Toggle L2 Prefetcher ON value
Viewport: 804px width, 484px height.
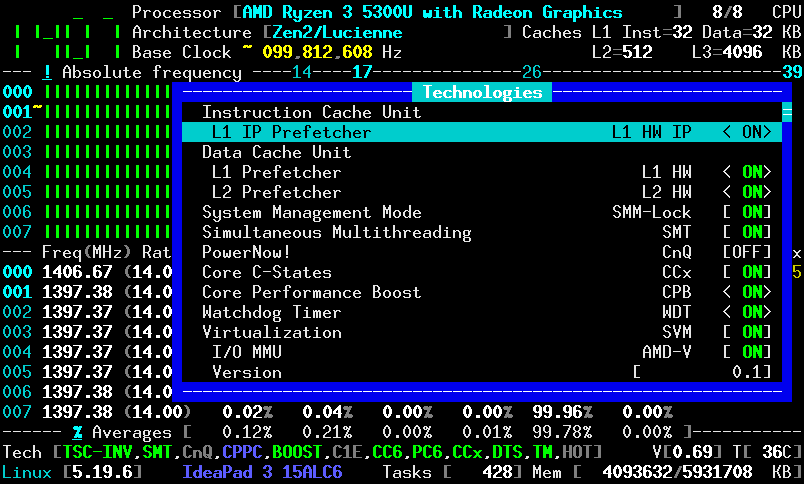click(x=747, y=192)
